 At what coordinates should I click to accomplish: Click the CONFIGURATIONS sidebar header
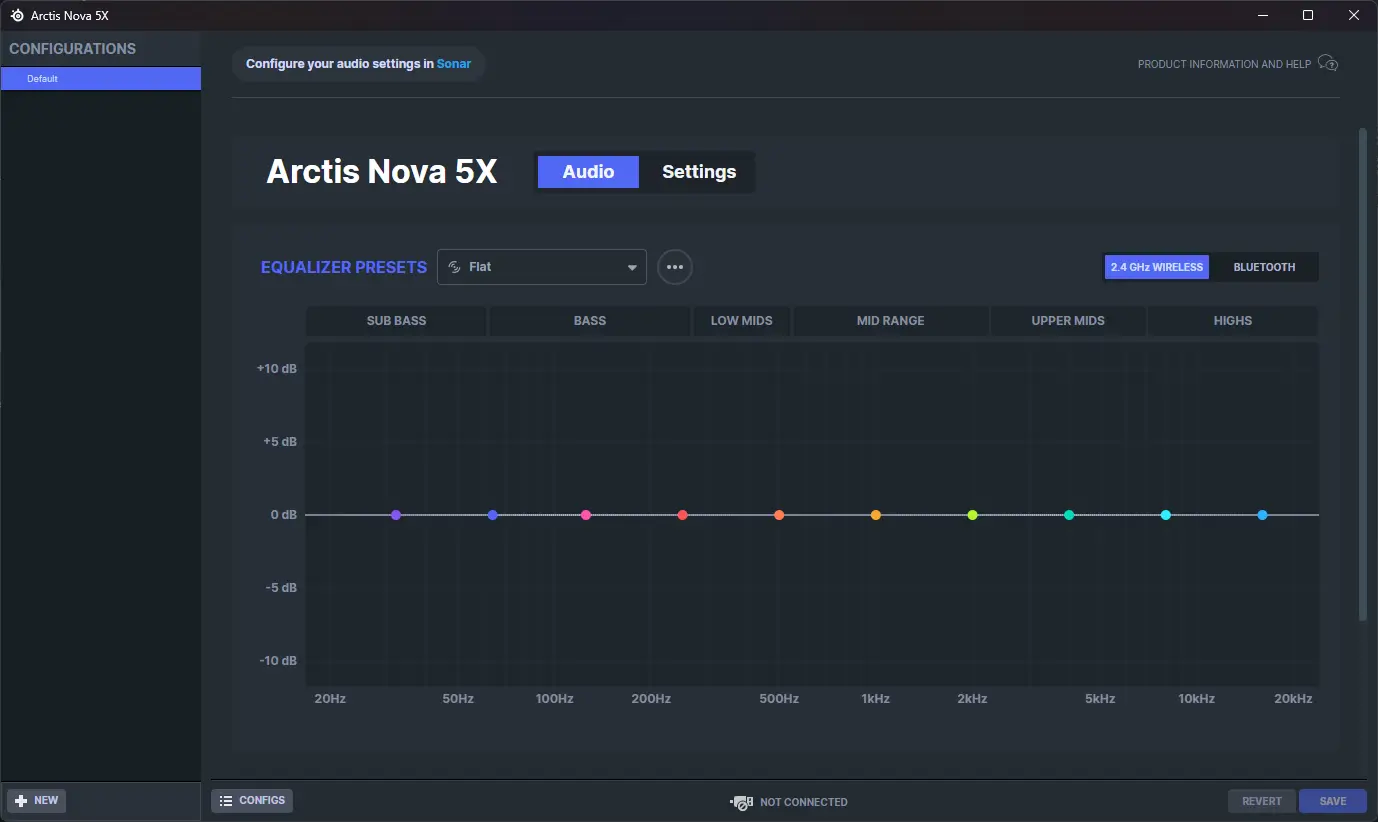[72, 48]
